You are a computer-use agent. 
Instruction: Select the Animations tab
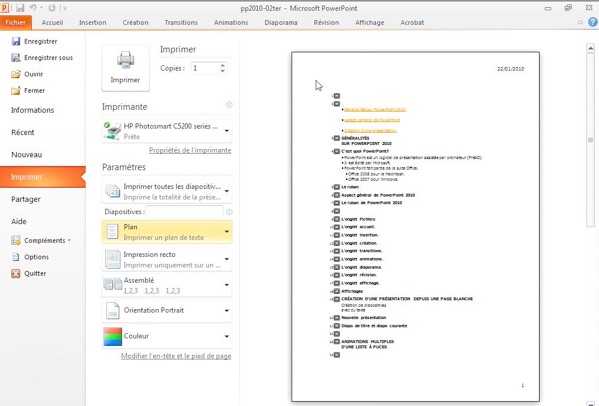point(231,23)
